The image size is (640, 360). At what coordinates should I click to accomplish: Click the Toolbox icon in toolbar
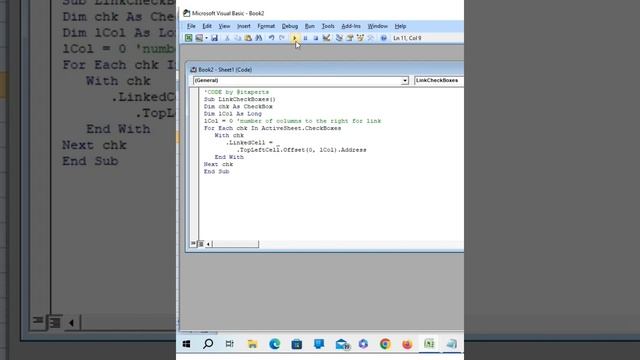[x=371, y=38]
